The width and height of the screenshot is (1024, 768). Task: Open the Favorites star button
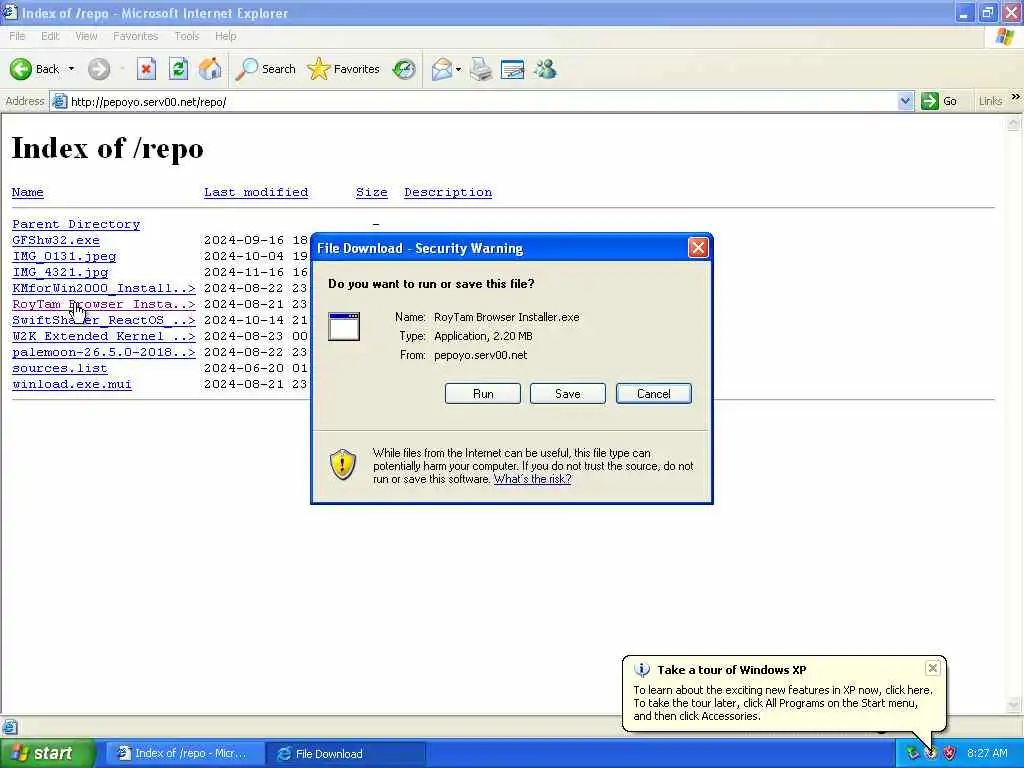[x=344, y=69]
